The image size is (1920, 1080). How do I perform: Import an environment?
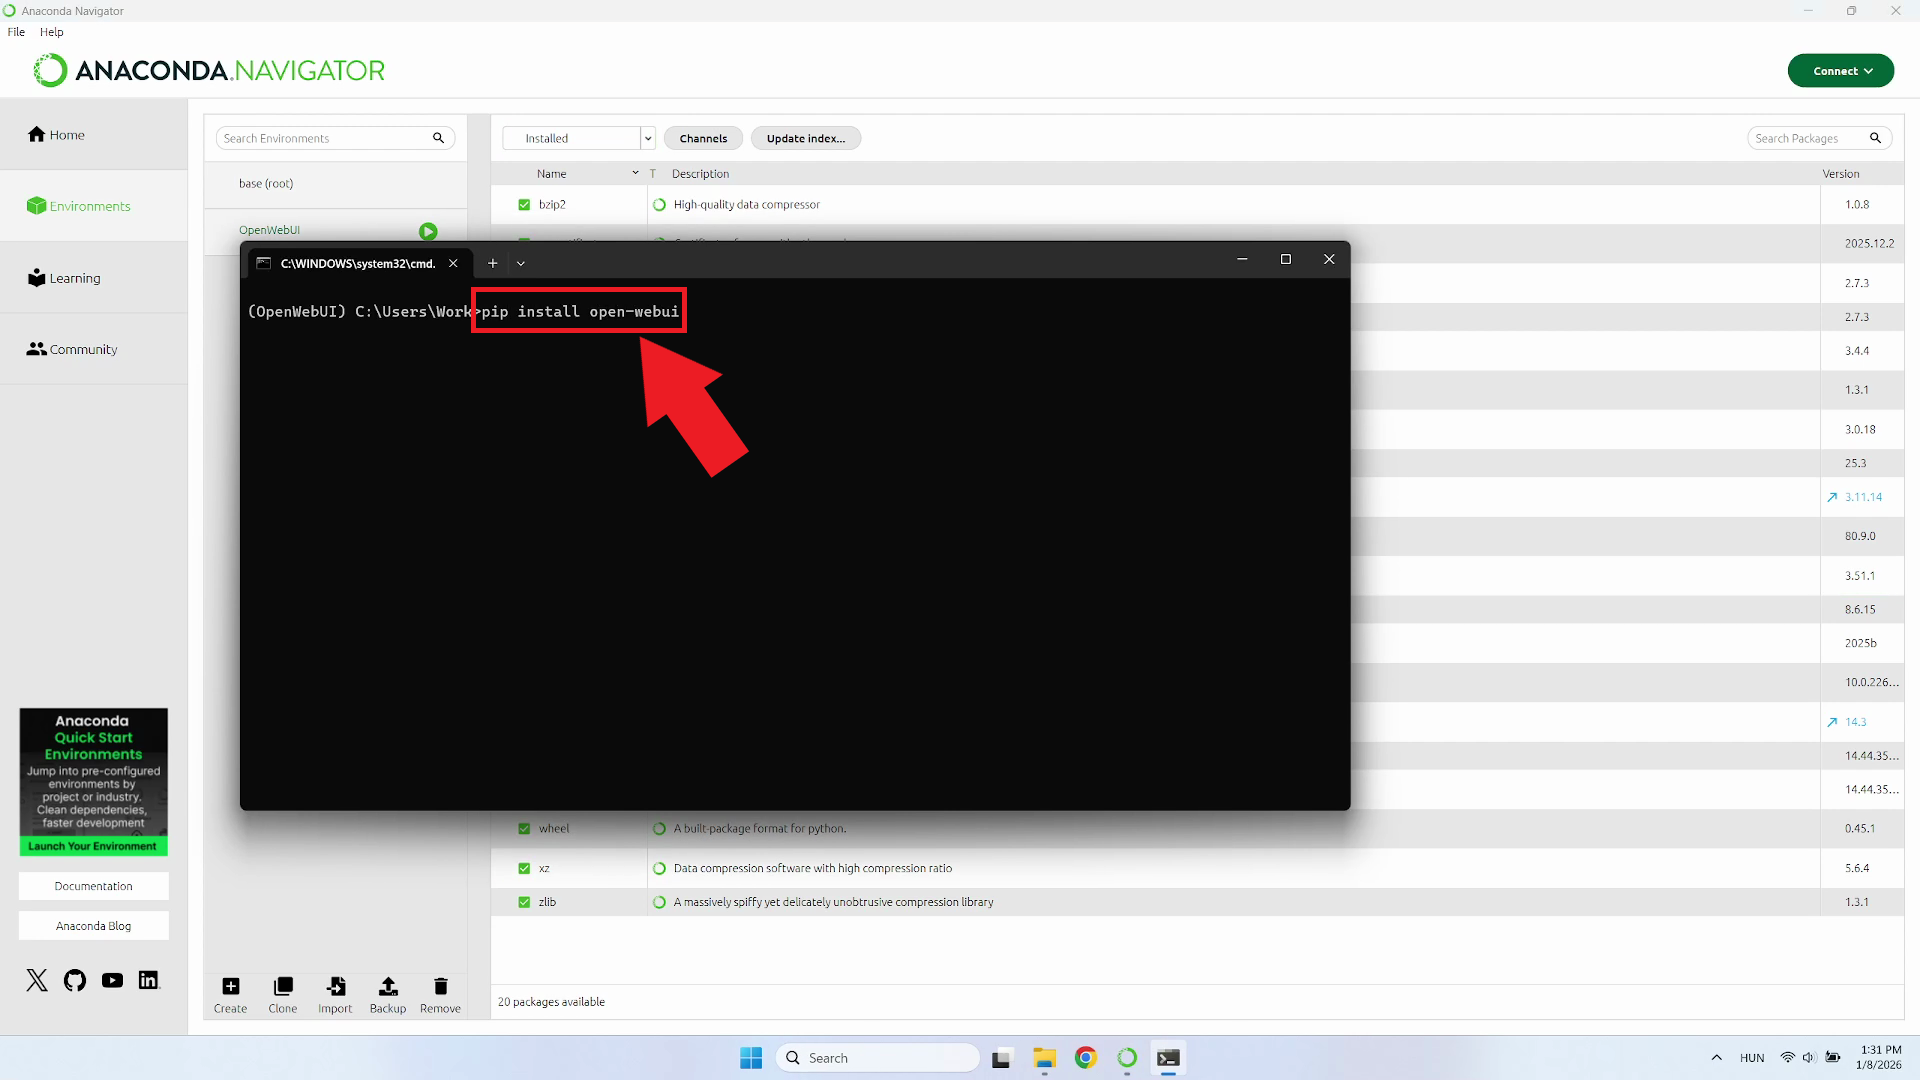(335, 993)
